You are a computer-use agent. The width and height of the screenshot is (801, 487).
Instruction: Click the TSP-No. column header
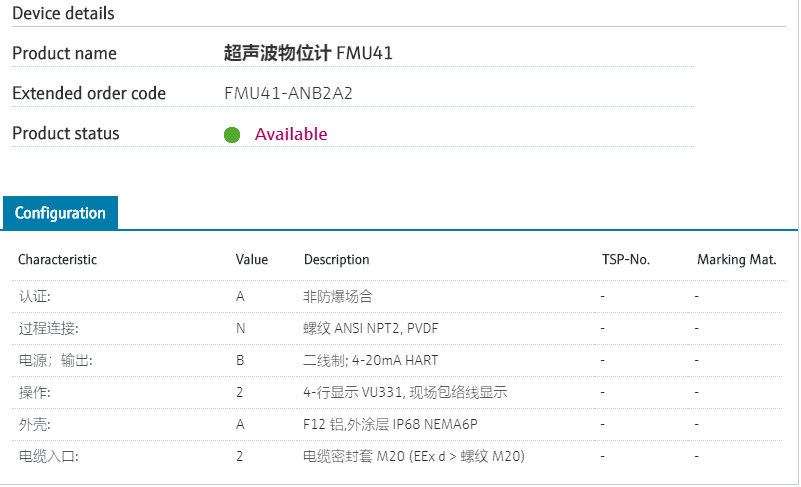(x=625, y=260)
